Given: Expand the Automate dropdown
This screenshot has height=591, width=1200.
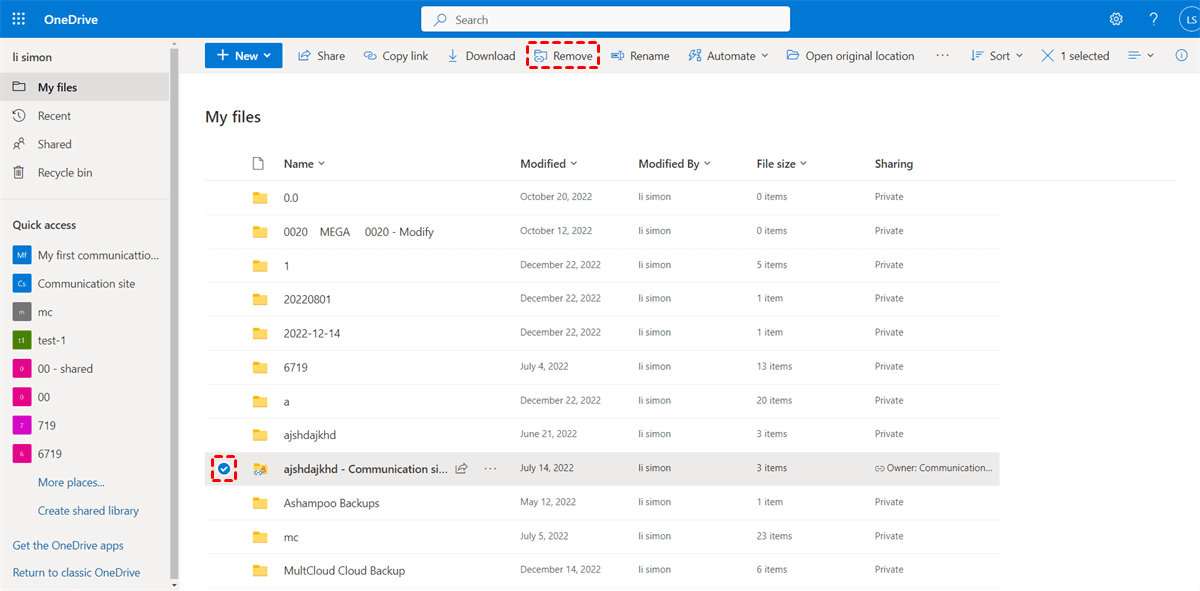Looking at the screenshot, I should click(728, 55).
